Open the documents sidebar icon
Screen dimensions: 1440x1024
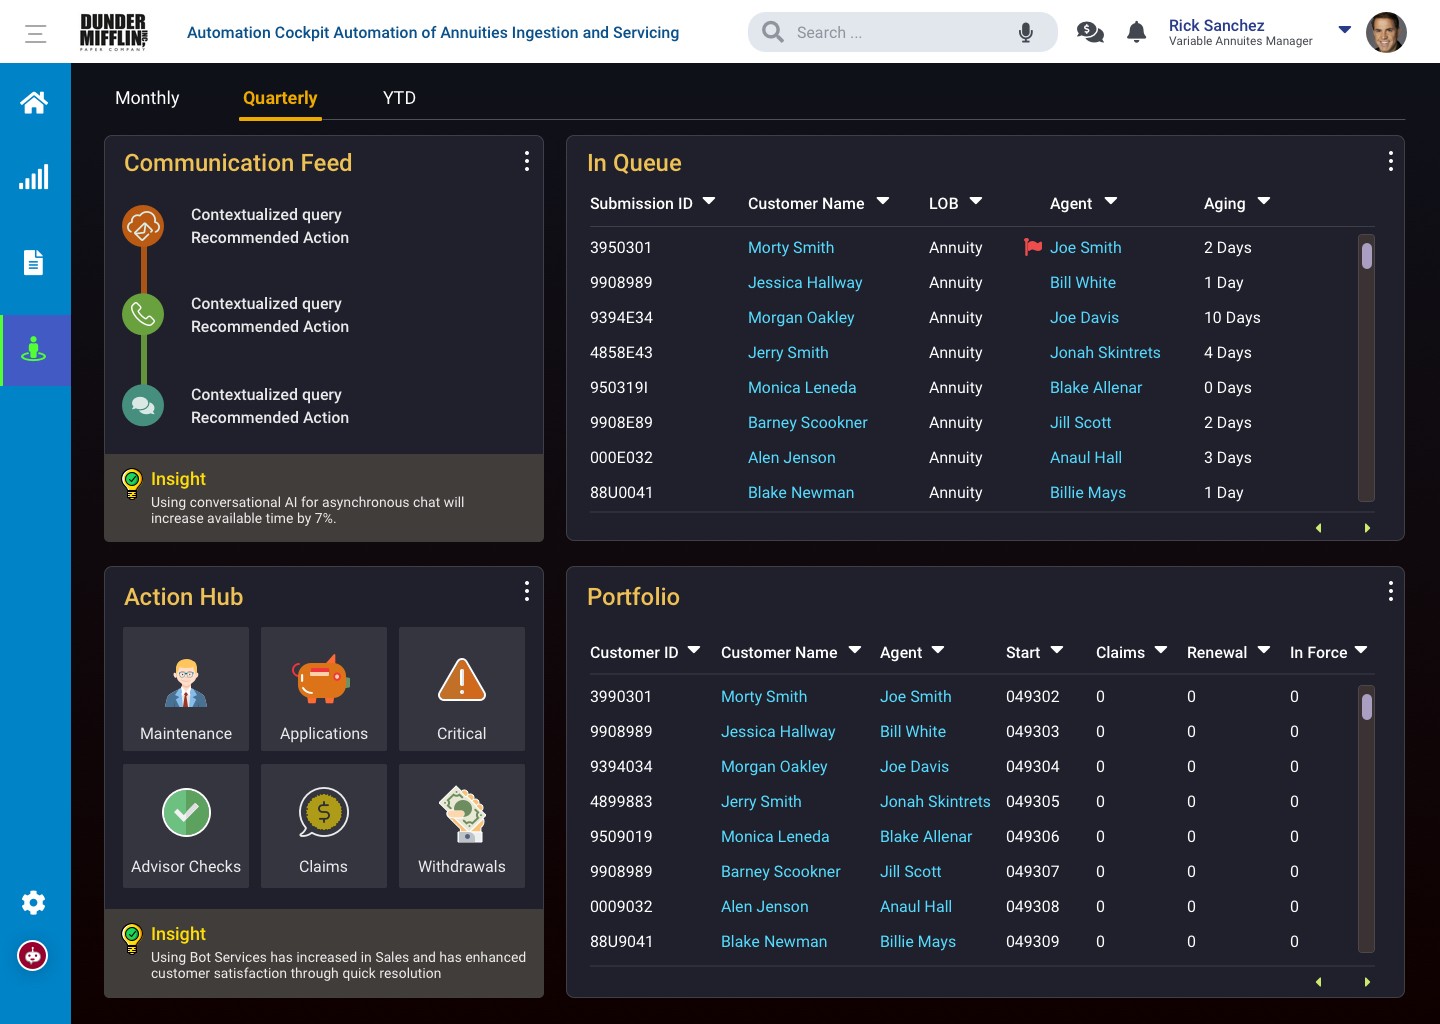click(34, 262)
